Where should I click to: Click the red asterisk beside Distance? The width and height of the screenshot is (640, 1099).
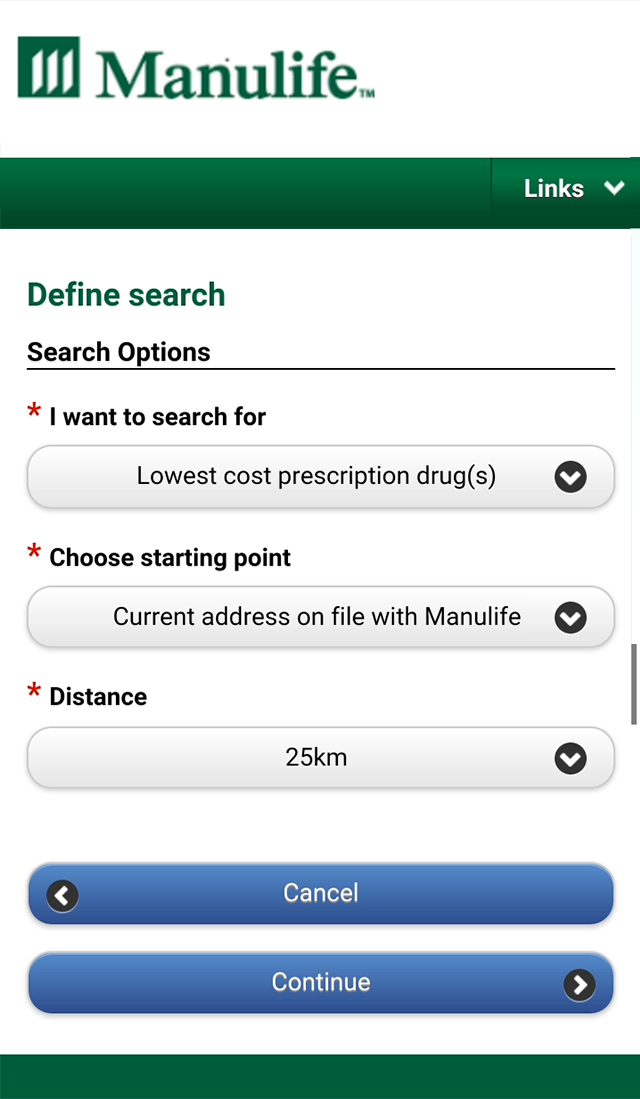(x=33, y=691)
